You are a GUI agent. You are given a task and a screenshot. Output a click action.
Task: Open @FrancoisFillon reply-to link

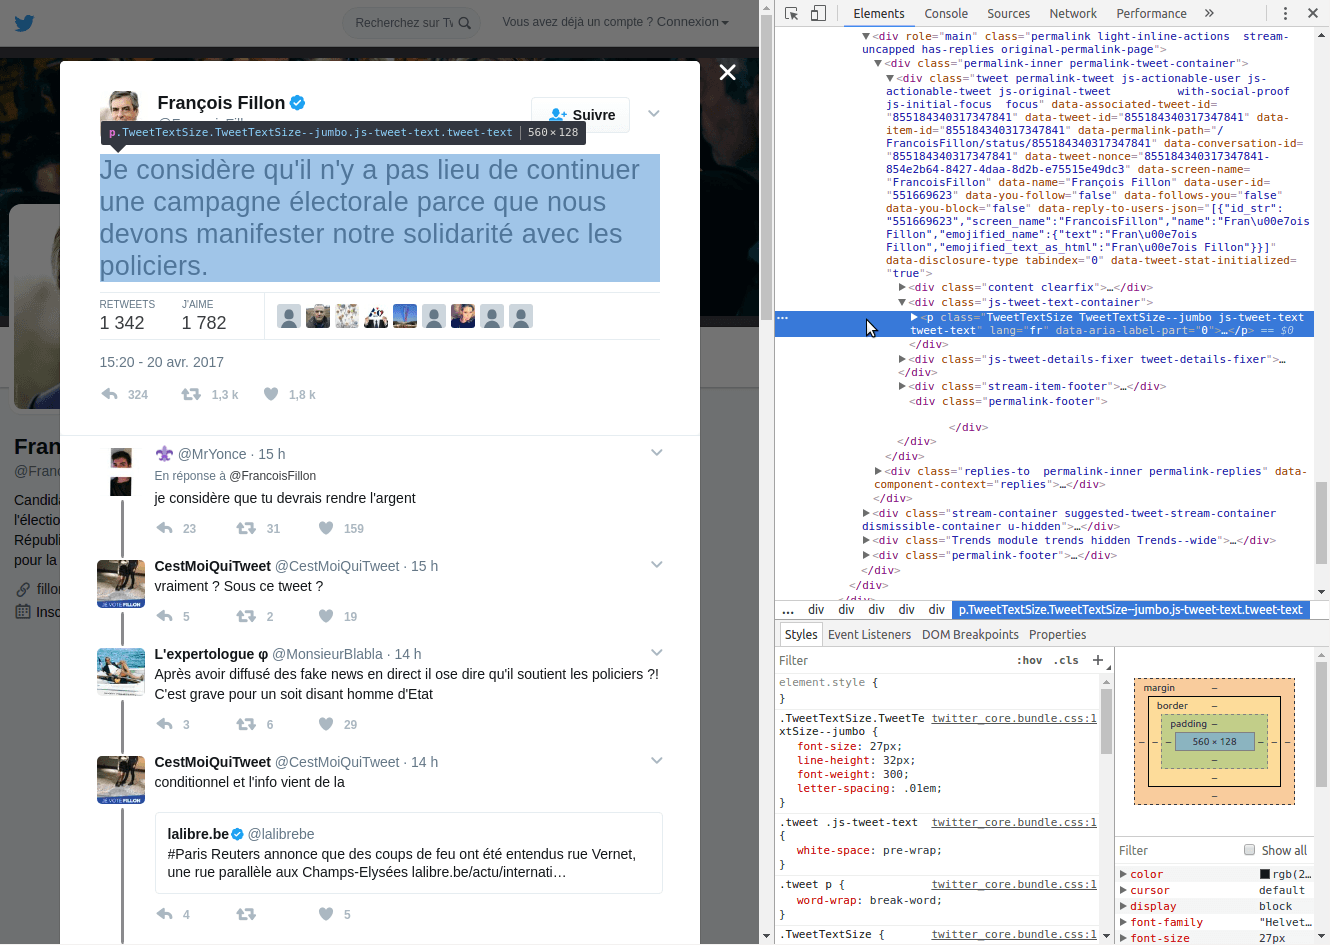coord(273,476)
